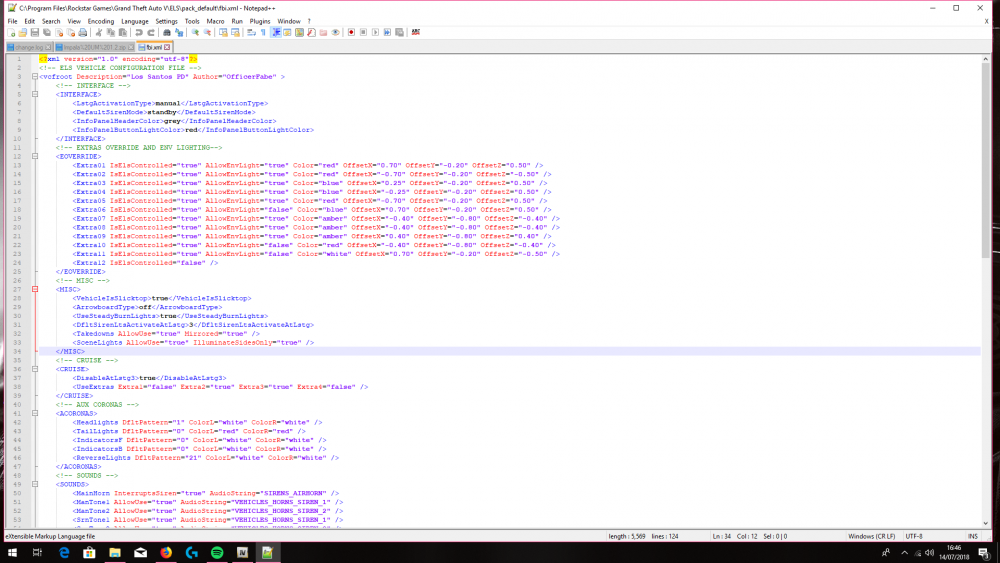The width and height of the screenshot is (1000, 563).
Task: Collapse the ACORONAS fold marker on line 41
Action: pos(35,413)
